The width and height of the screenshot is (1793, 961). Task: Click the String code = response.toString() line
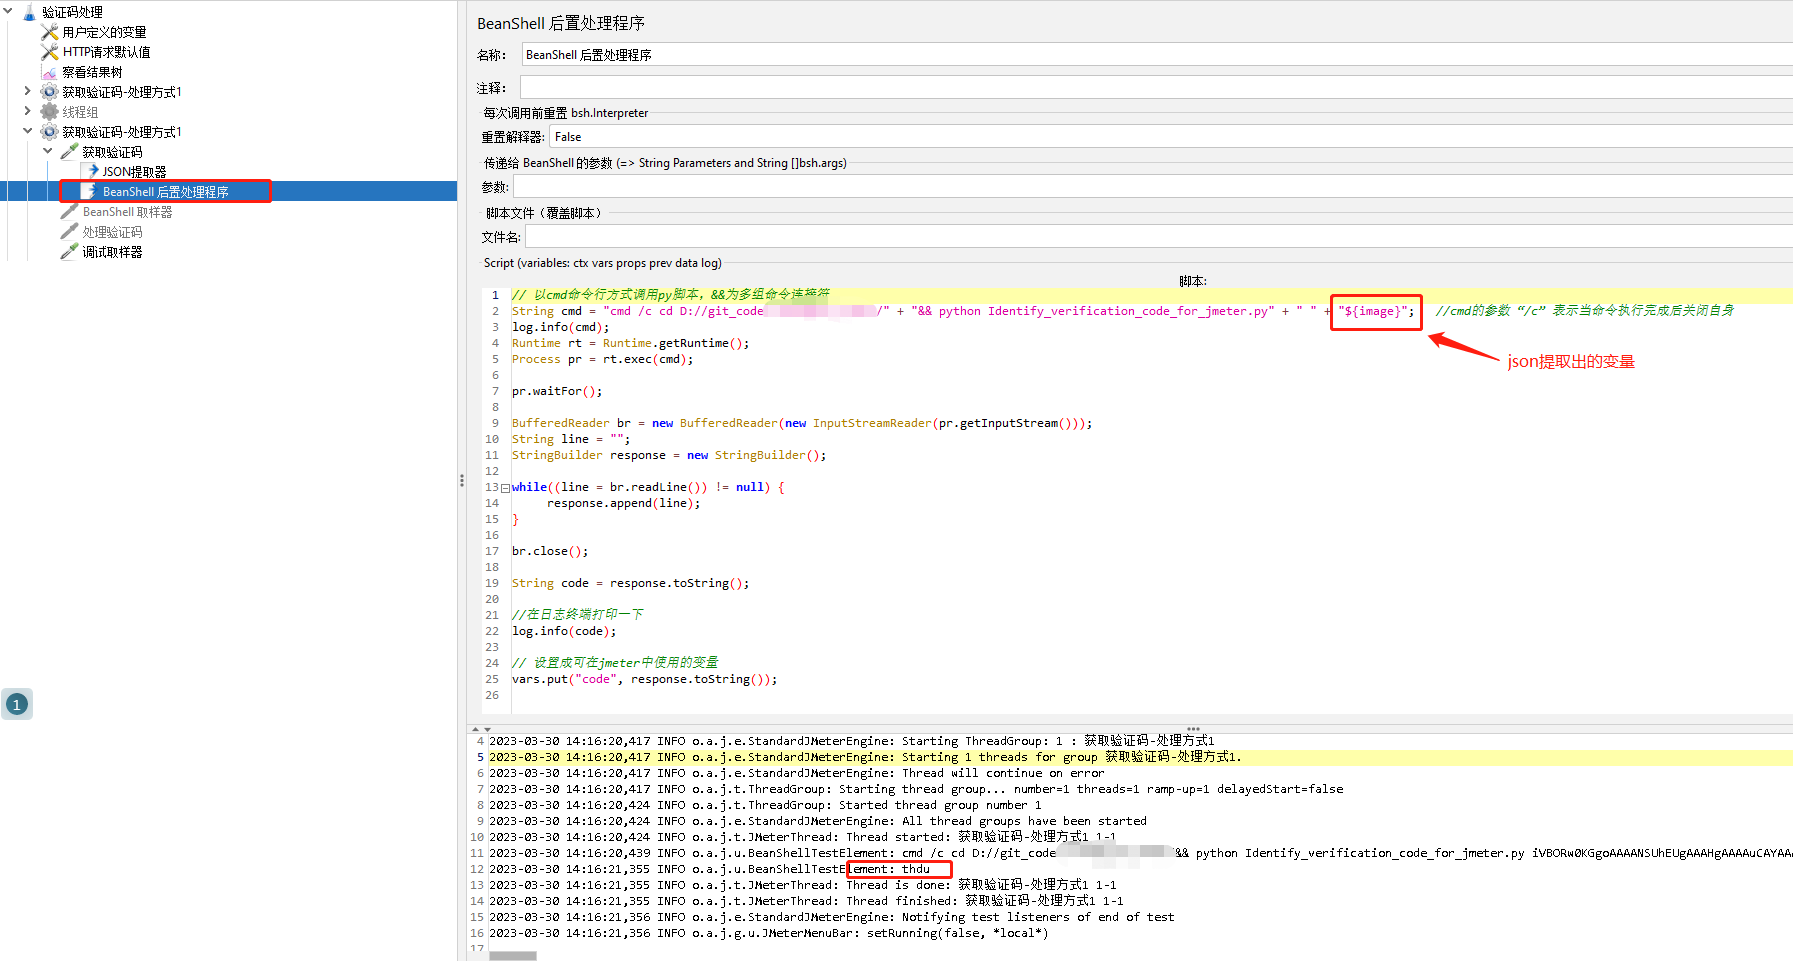click(x=630, y=583)
